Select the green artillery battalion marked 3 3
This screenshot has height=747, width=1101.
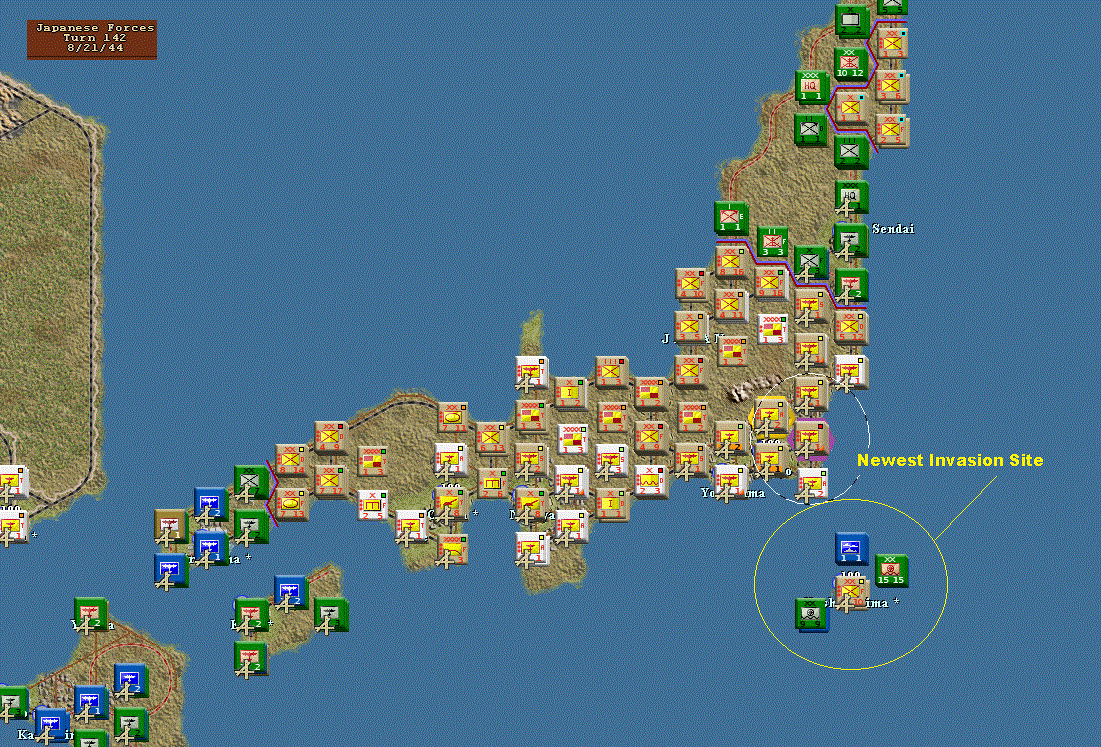pyautogui.click(x=772, y=241)
